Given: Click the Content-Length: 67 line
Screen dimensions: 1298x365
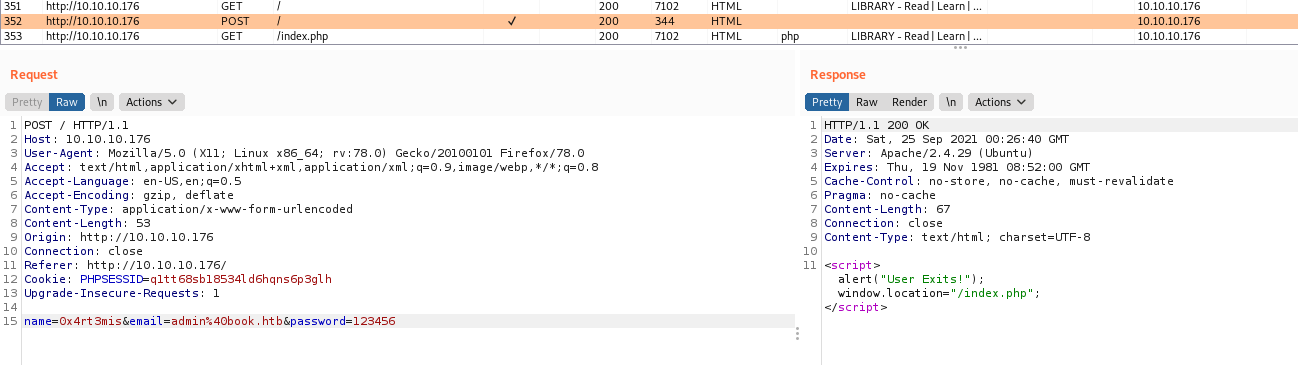Looking at the screenshot, I should [887, 209].
